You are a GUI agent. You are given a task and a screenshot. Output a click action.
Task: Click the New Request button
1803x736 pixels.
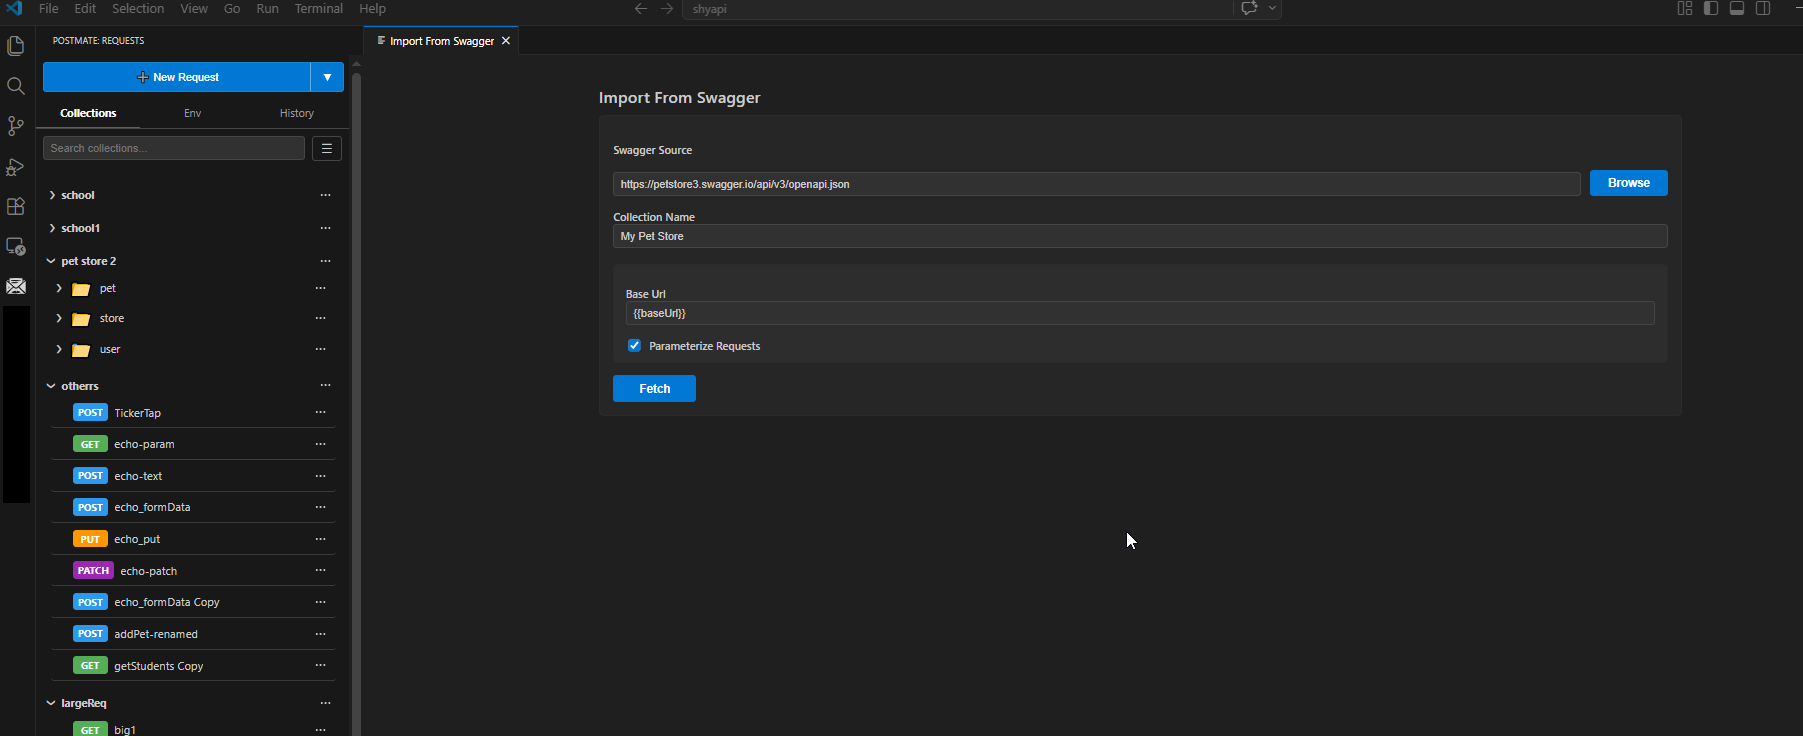[x=177, y=77]
